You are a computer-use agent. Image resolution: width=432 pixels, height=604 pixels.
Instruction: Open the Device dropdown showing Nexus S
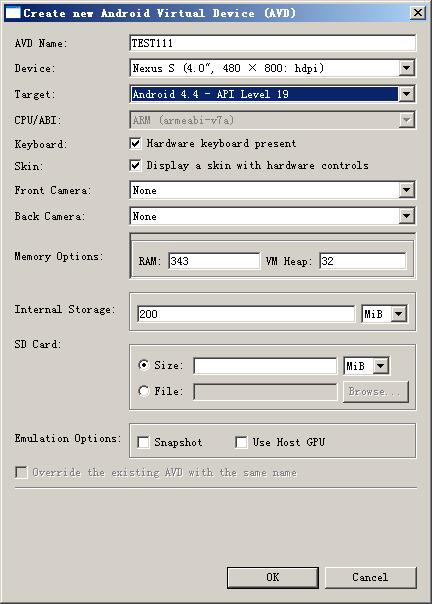272,68
